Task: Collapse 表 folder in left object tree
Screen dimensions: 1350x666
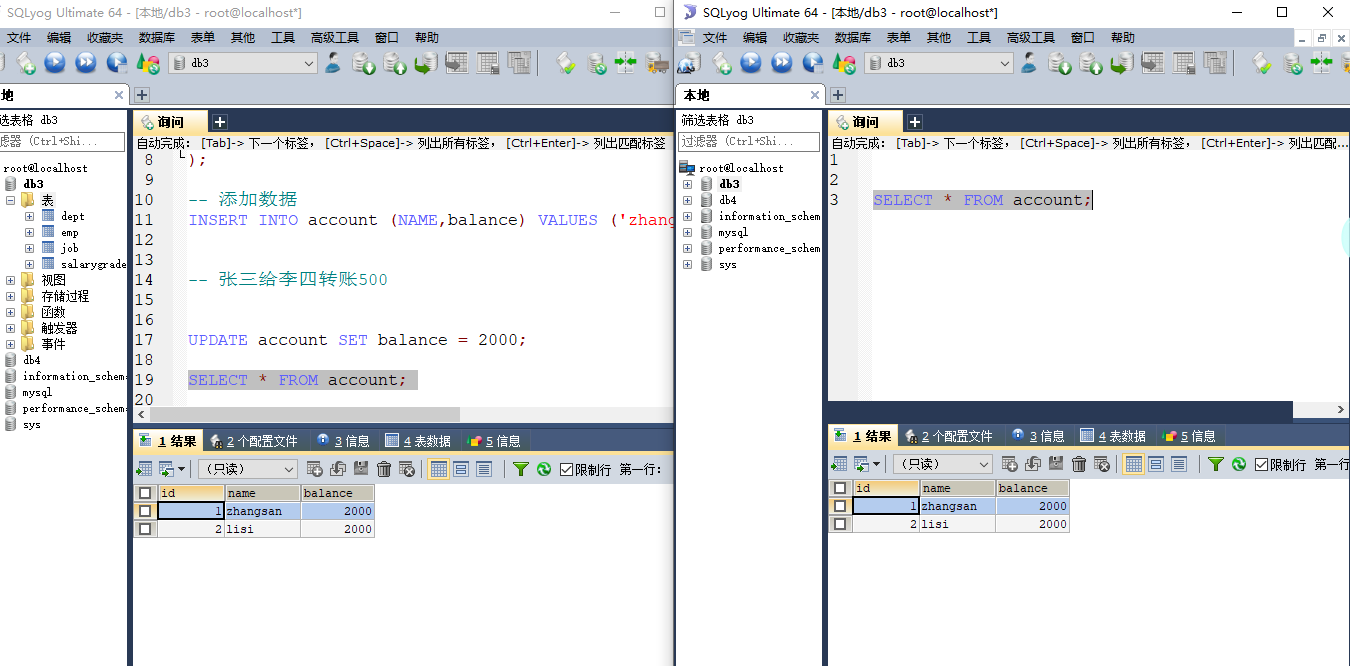Action: [x=11, y=200]
